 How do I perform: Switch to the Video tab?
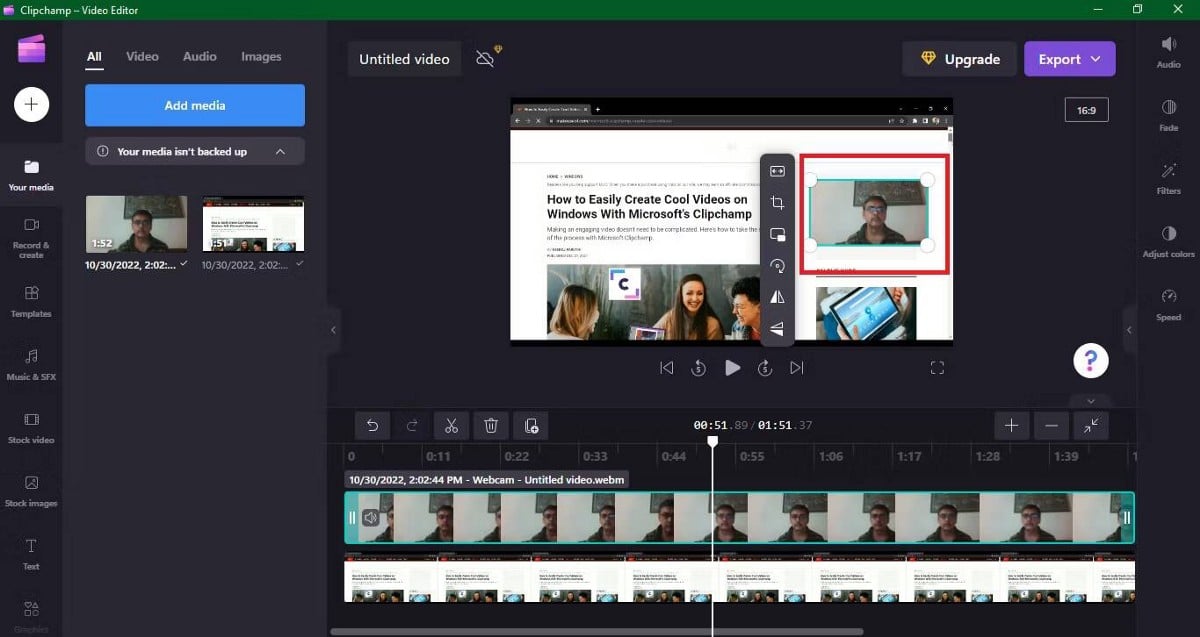[x=142, y=56]
